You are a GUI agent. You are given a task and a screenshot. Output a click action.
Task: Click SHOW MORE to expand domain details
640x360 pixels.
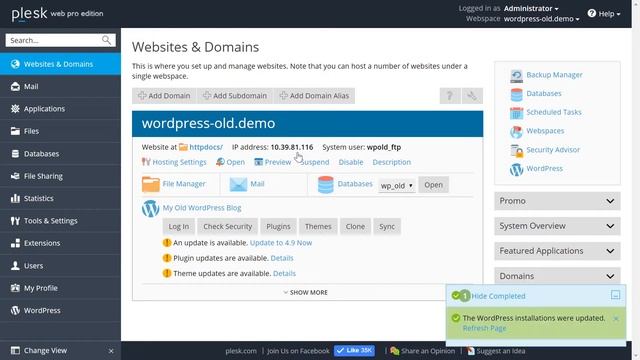click(x=305, y=293)
